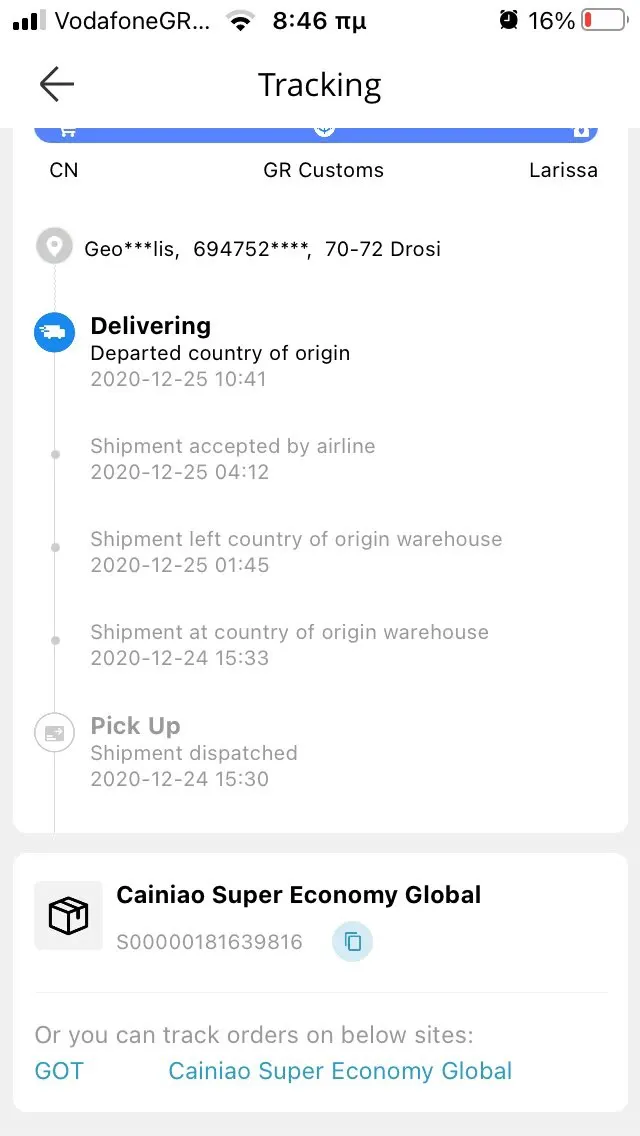Tap the customs icon on progress bar

pyautogui.click(x=323, y=130)
